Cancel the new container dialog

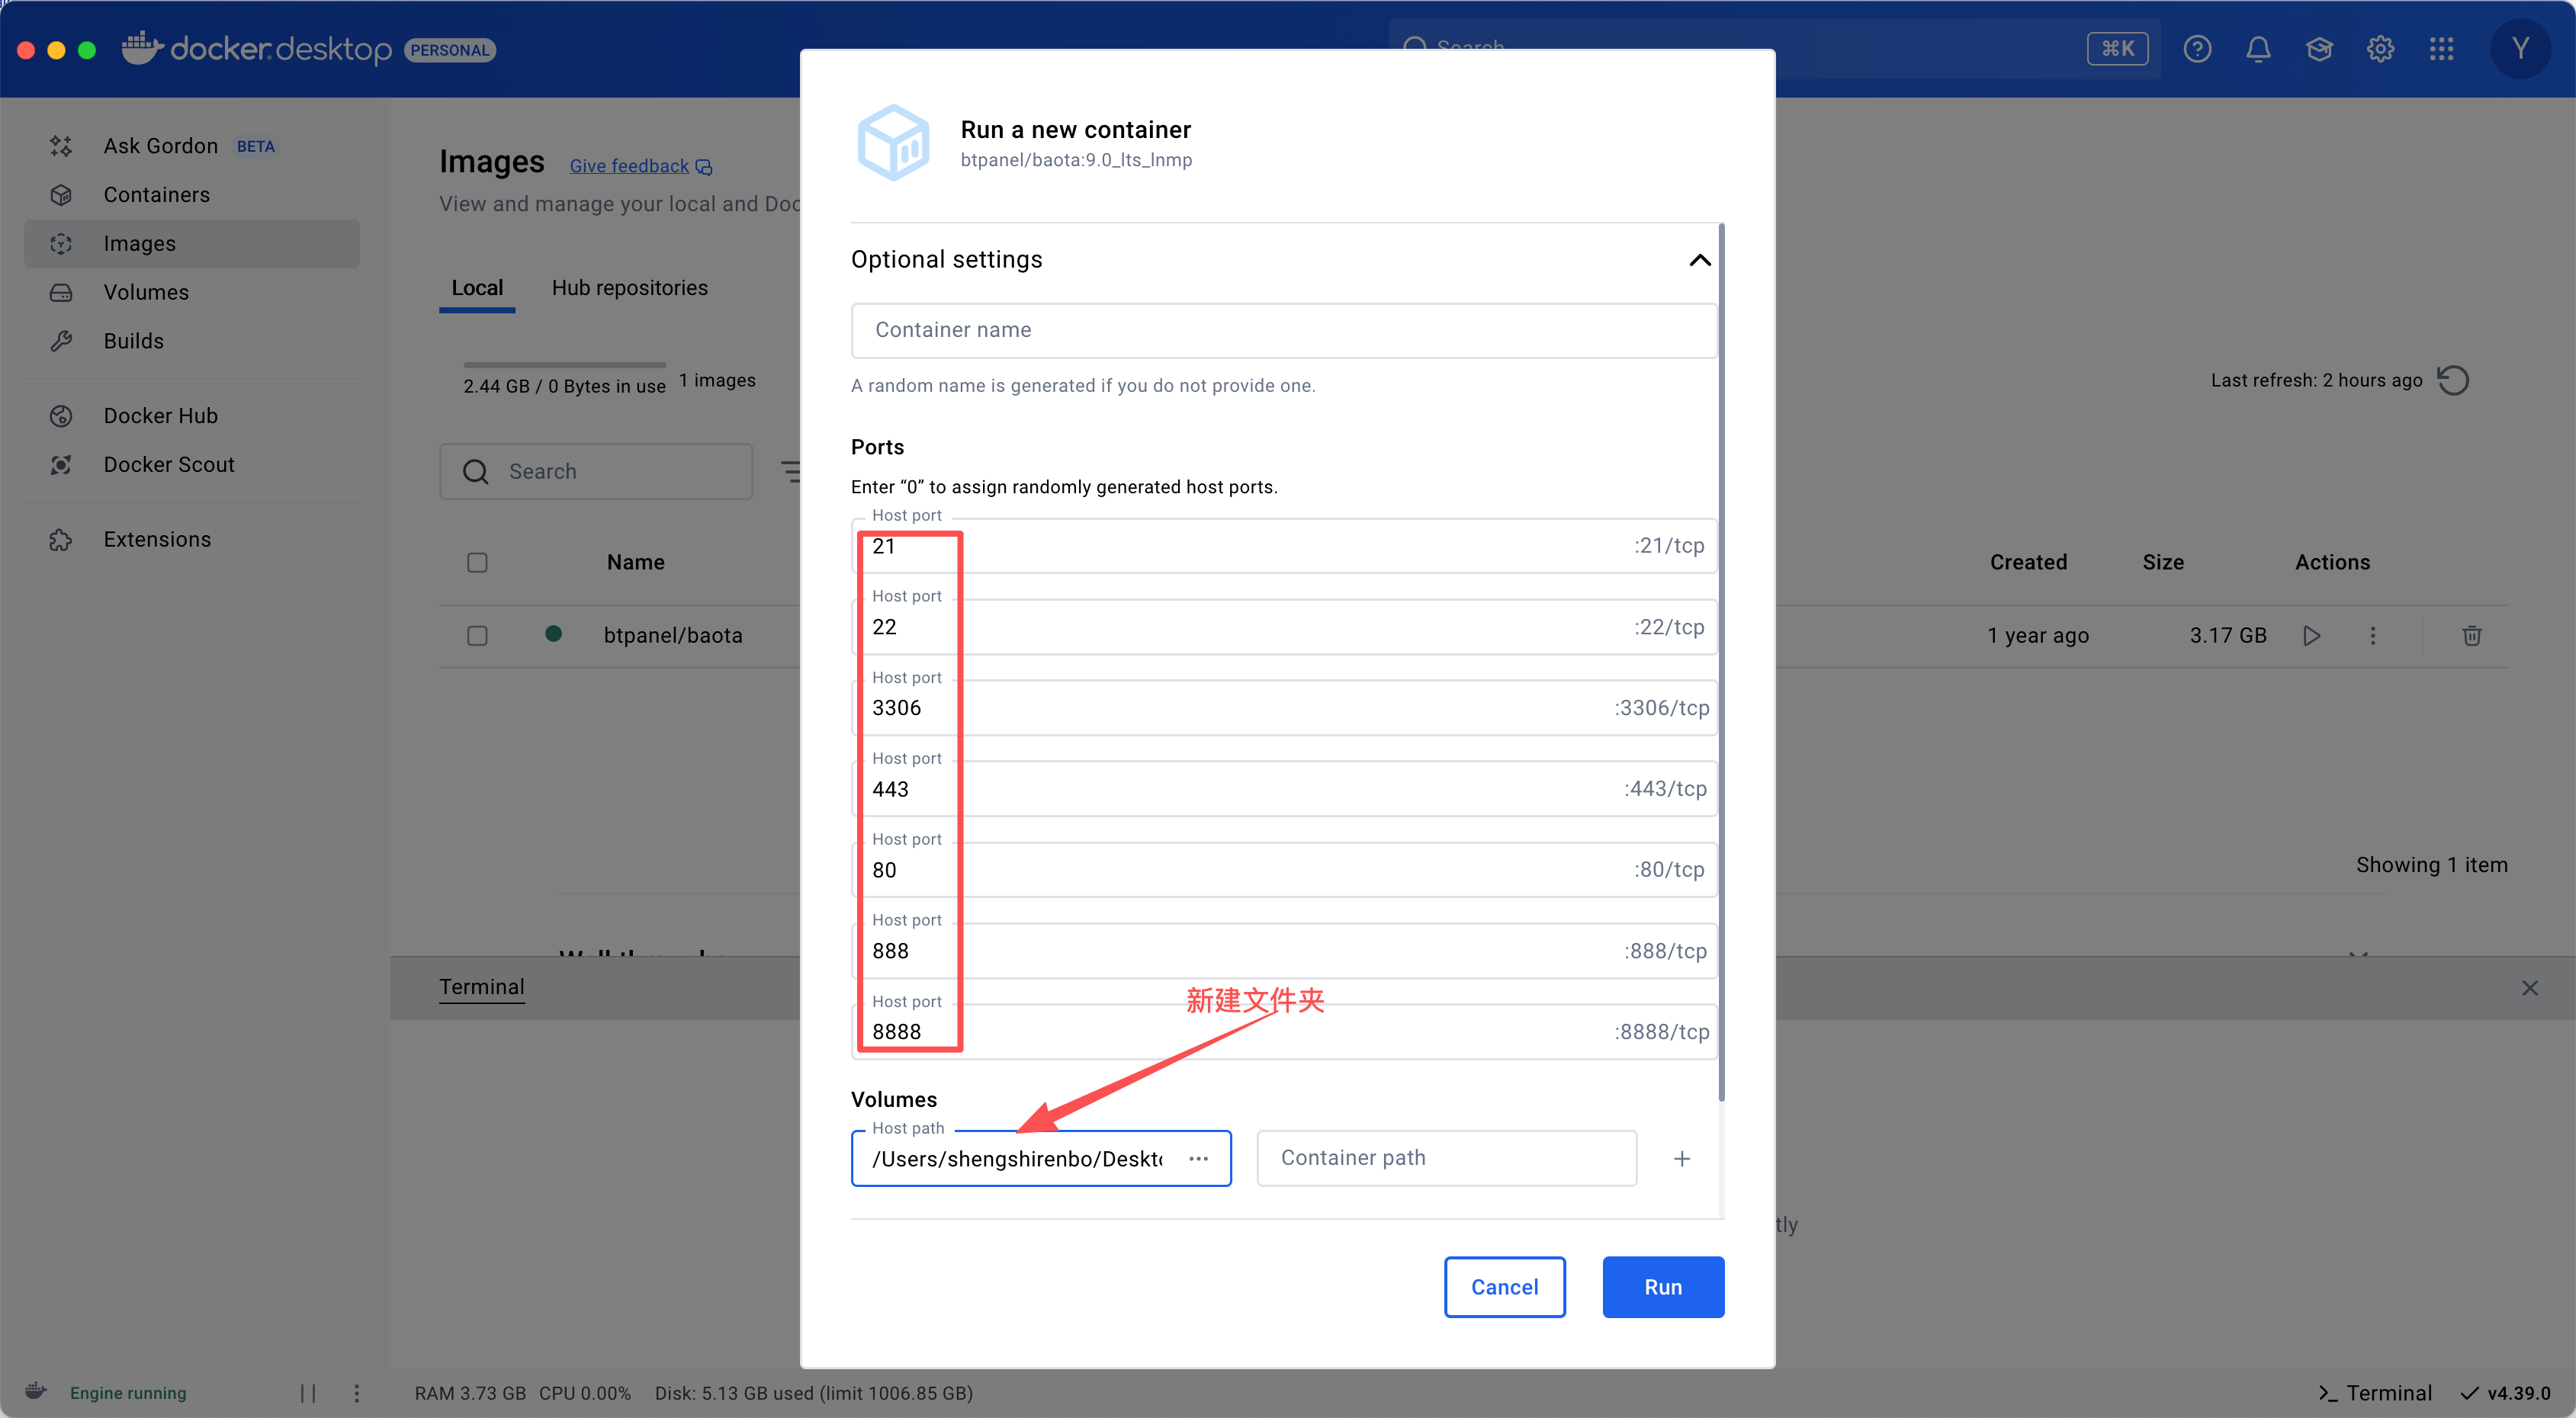click(1503, 1287)
